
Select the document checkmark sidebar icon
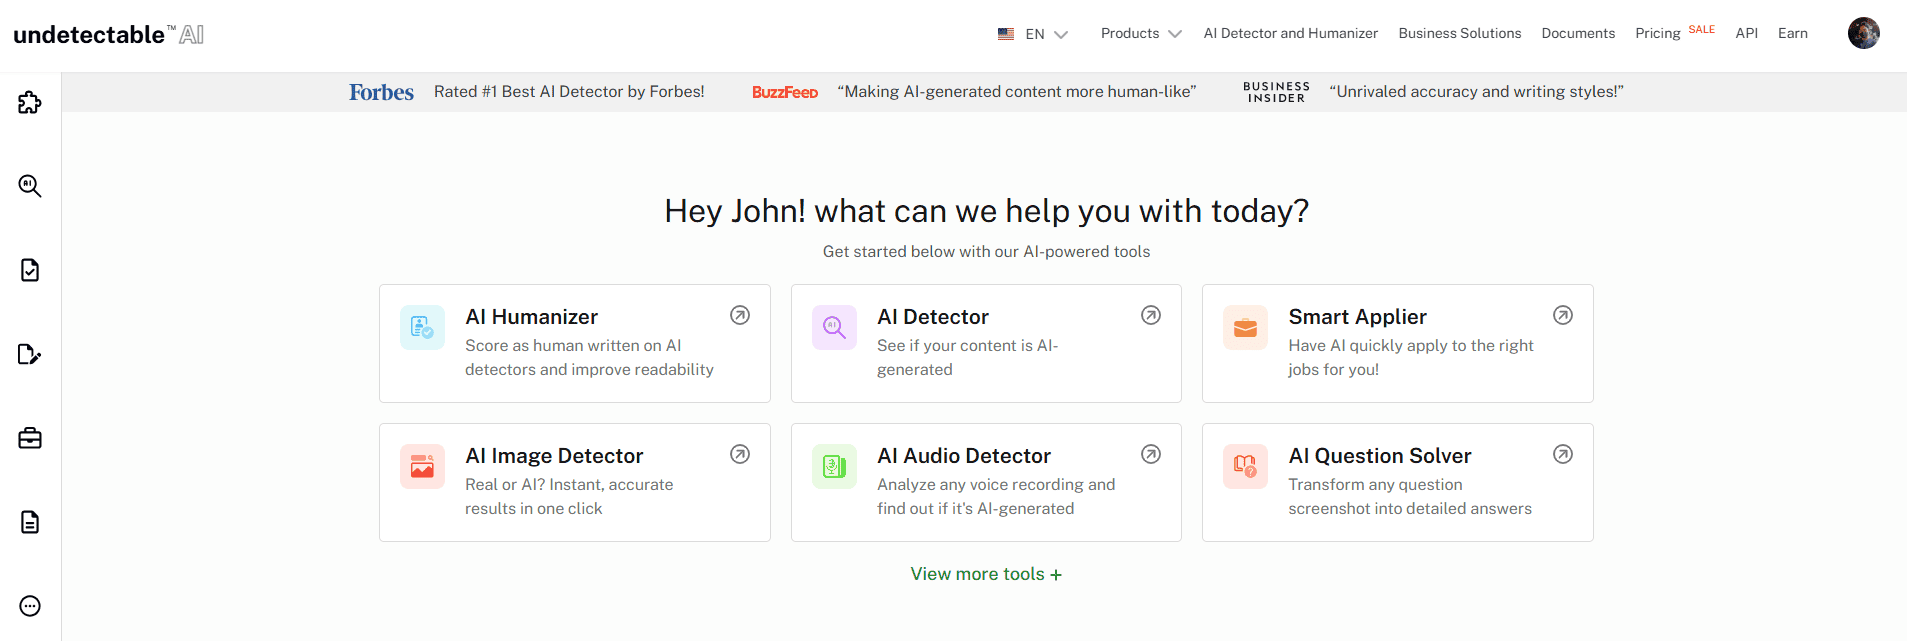[30, 270]
